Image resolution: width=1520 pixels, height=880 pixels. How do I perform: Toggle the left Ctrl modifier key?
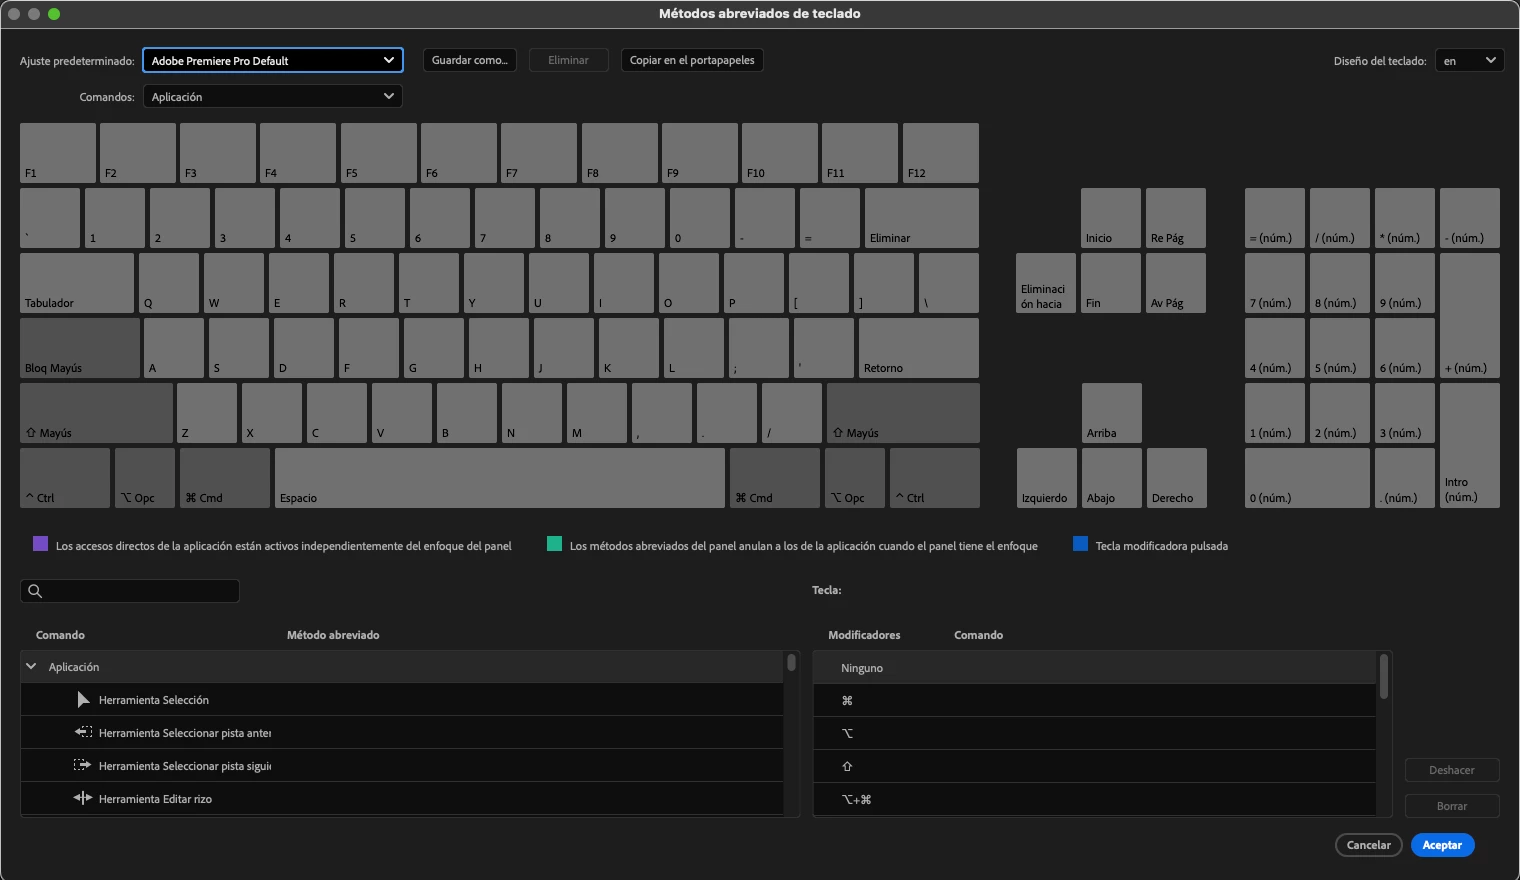click(x=65, y=478)
